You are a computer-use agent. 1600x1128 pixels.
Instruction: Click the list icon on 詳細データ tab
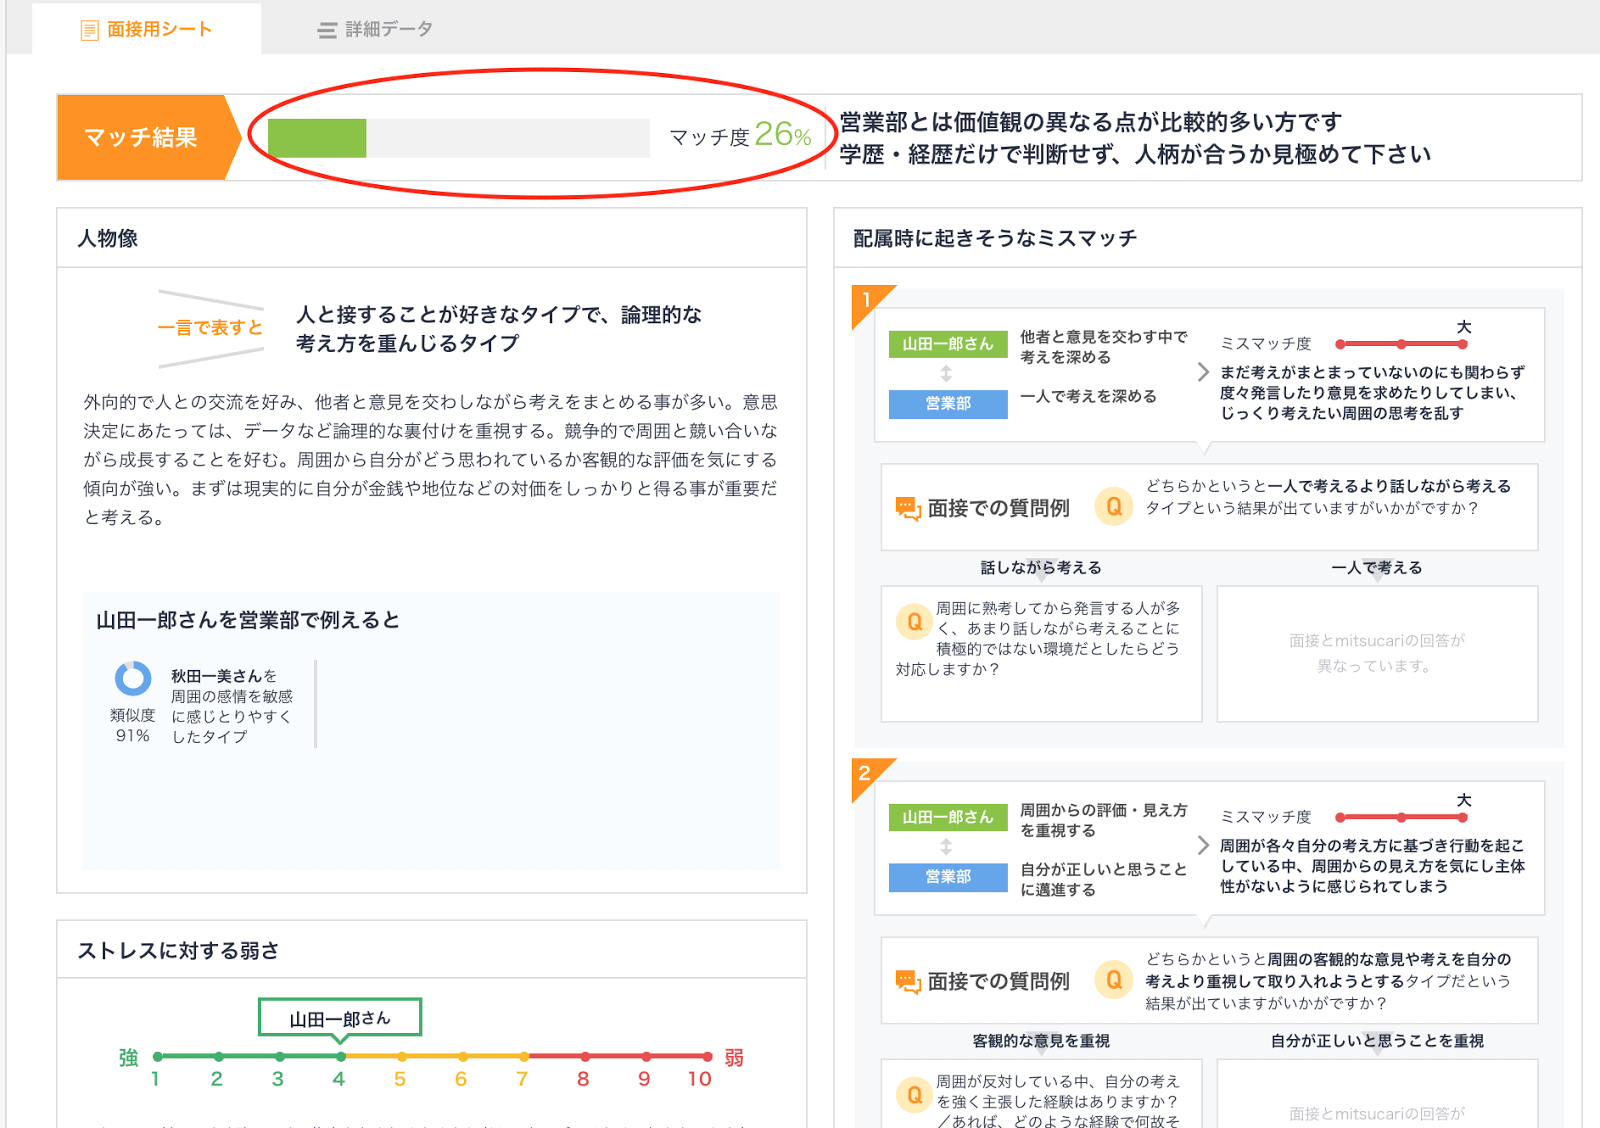click(x=325, y=29)
